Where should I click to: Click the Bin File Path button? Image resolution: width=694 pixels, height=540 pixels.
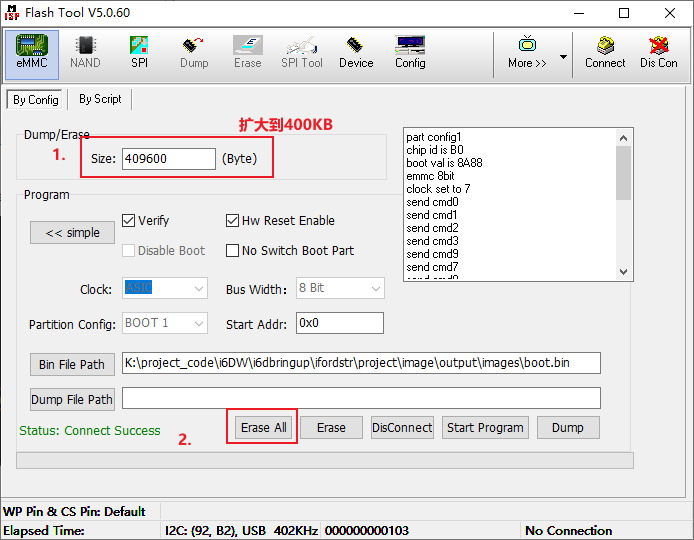73,364
